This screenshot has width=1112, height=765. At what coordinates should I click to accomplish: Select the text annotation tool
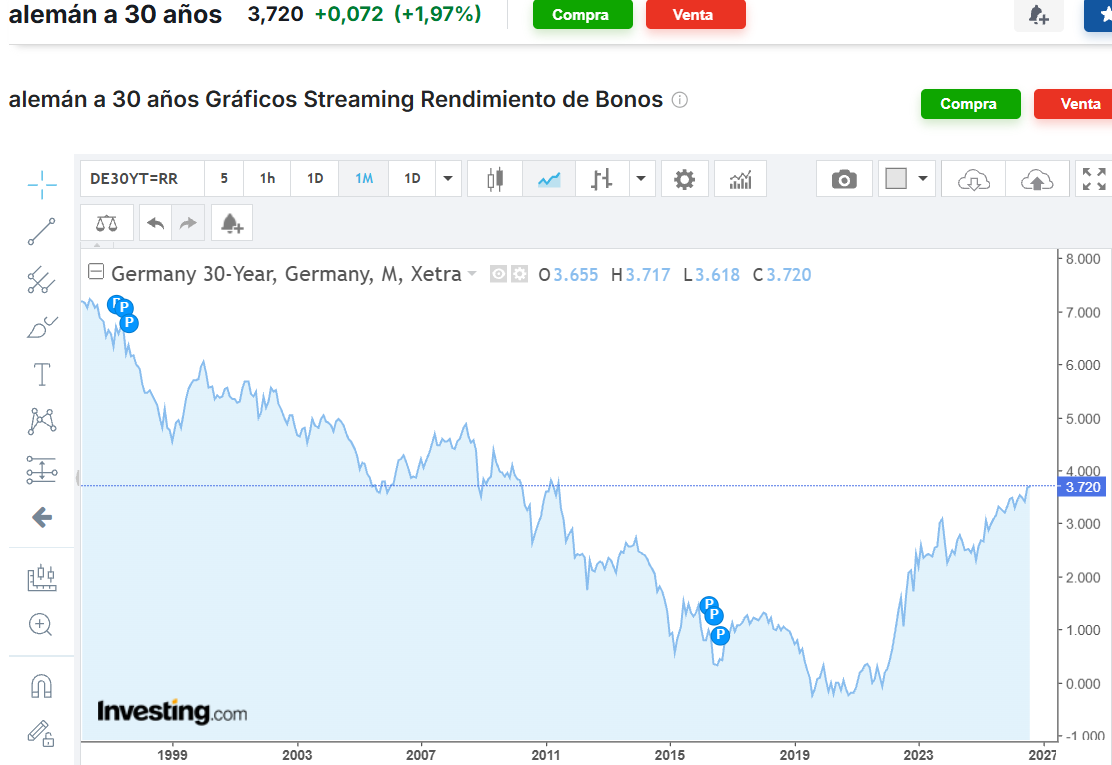click(x=42, y=374)
